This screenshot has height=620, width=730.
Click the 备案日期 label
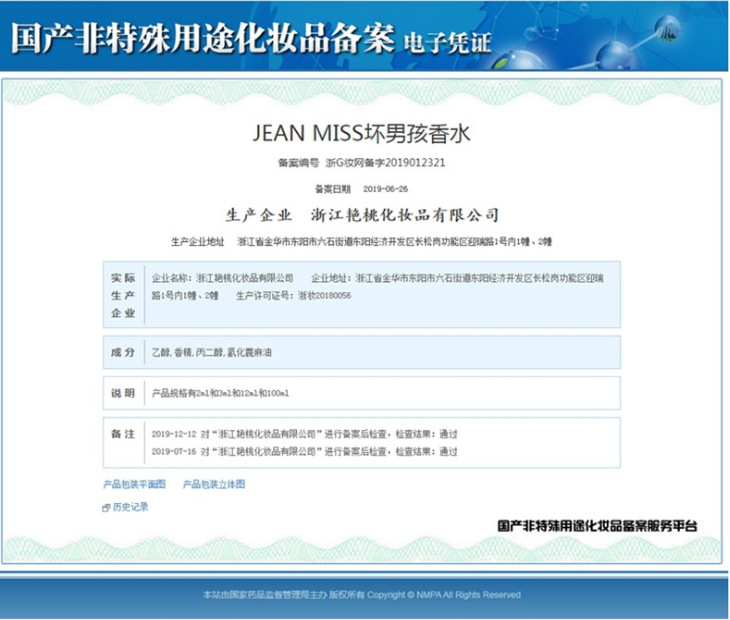[x=332, y=189]
